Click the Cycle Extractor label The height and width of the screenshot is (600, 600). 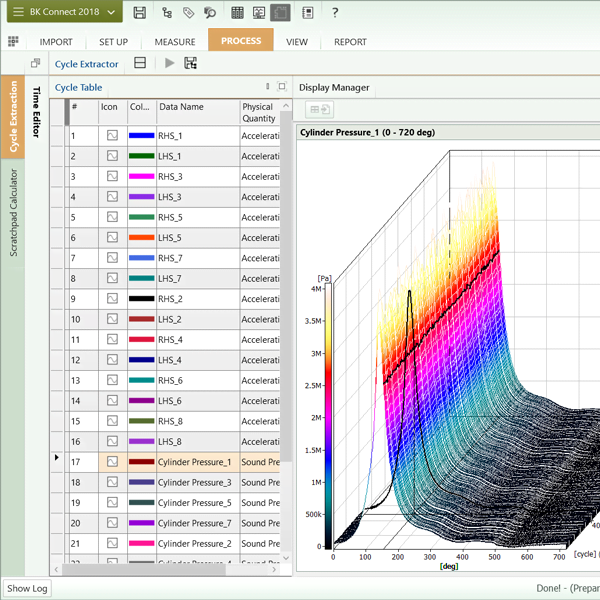click(86, 64)
